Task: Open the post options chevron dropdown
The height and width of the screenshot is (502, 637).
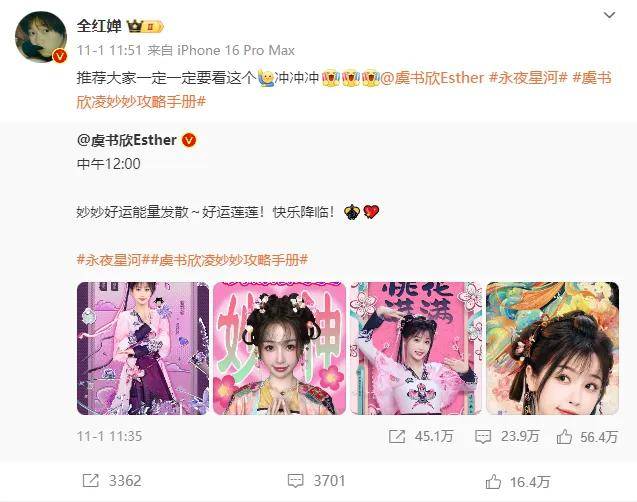Action: (x=609, y=15)
